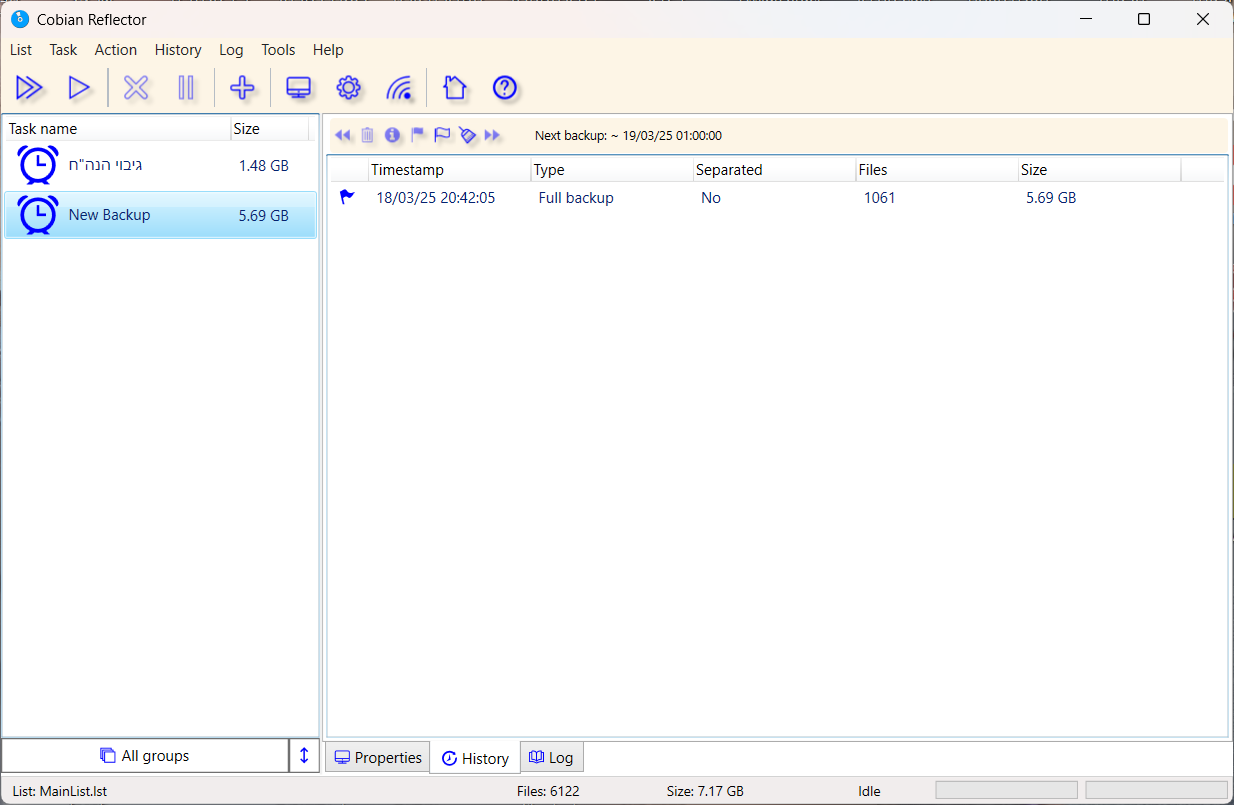Click the Run all tasks double-arrow icon

[x=29, y=88]
